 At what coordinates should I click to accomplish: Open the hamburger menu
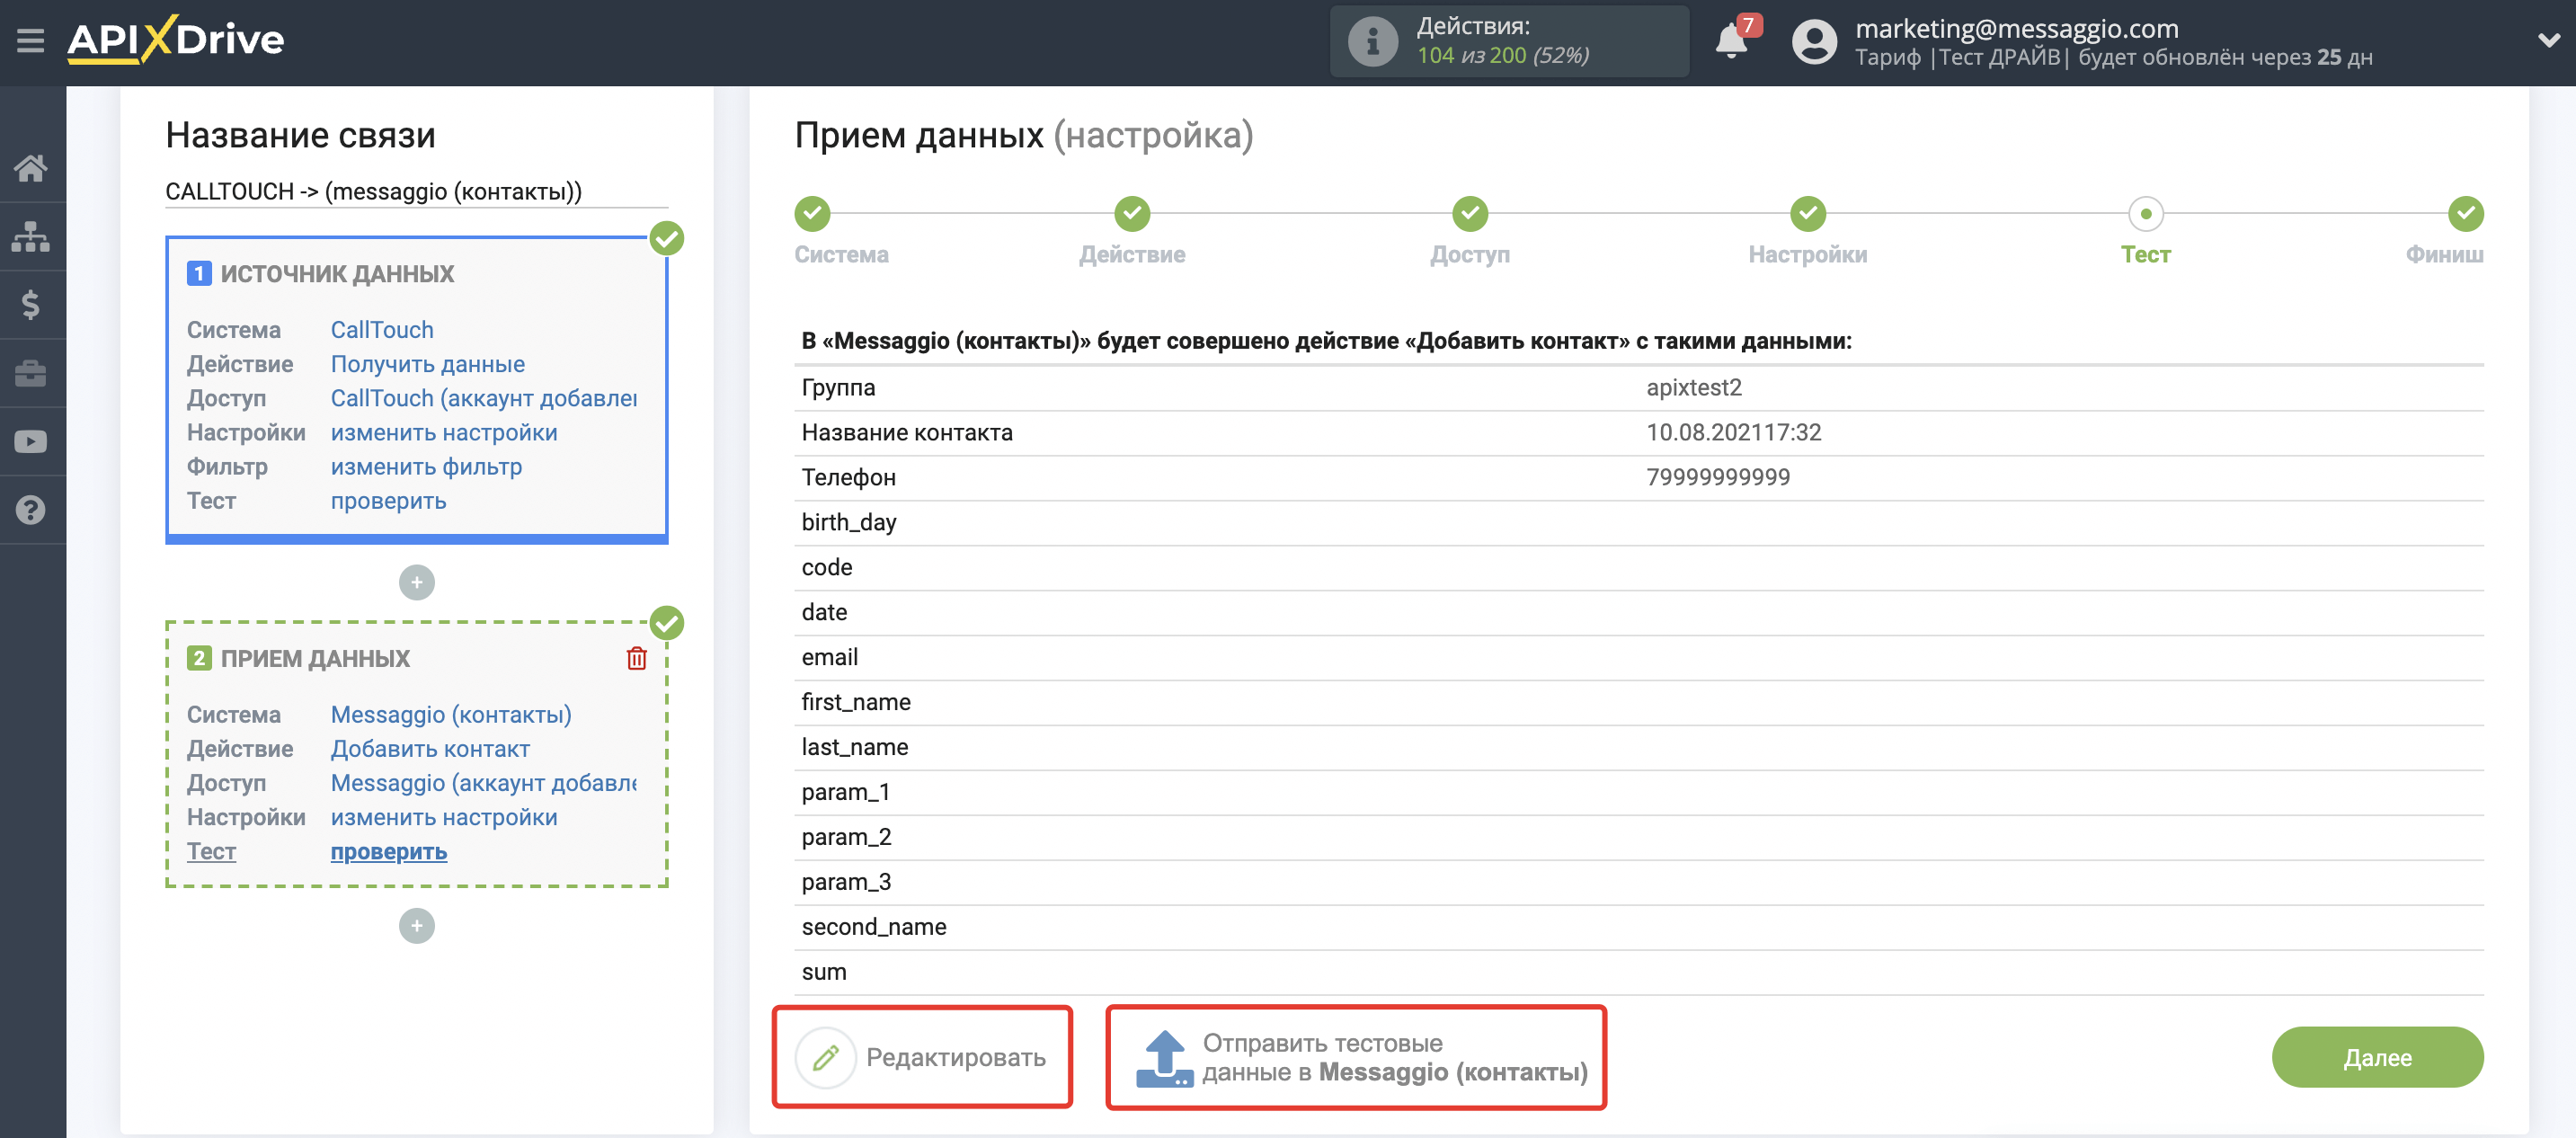coord(30,41)
